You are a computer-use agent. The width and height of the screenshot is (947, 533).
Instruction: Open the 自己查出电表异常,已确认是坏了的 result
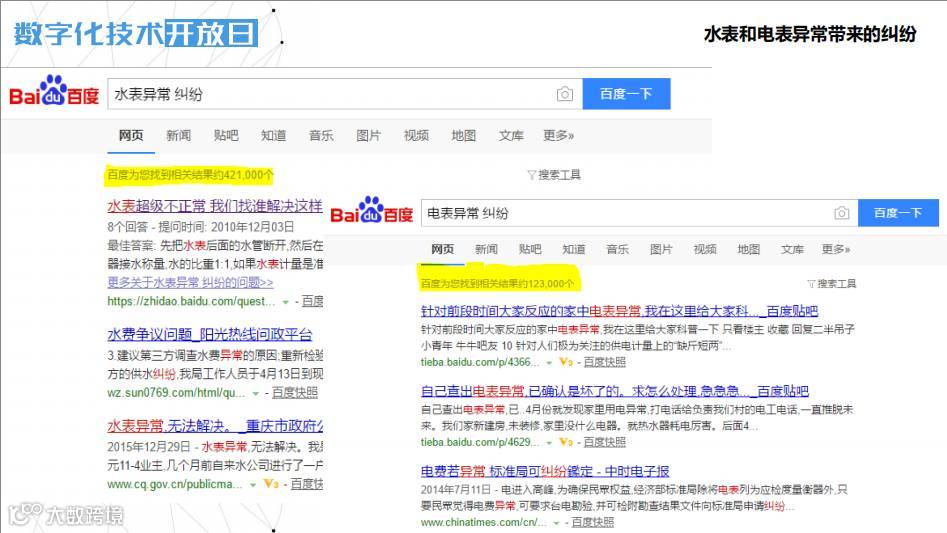point(614,391)
